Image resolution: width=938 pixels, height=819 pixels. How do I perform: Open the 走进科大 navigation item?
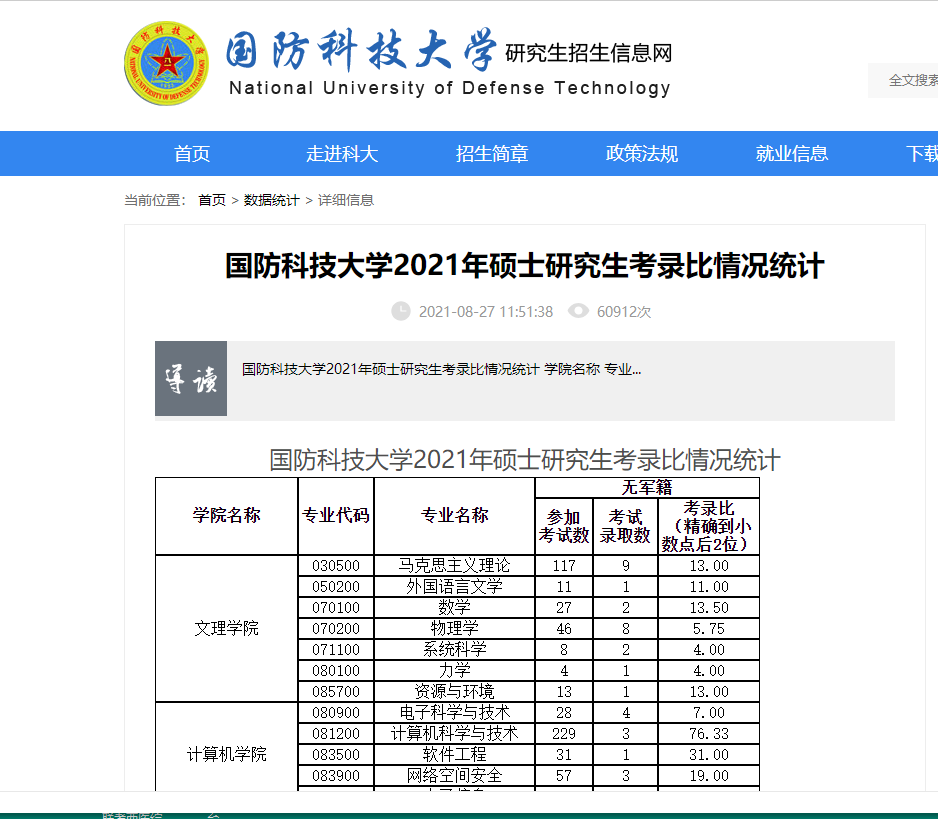[x=342, y=154]
